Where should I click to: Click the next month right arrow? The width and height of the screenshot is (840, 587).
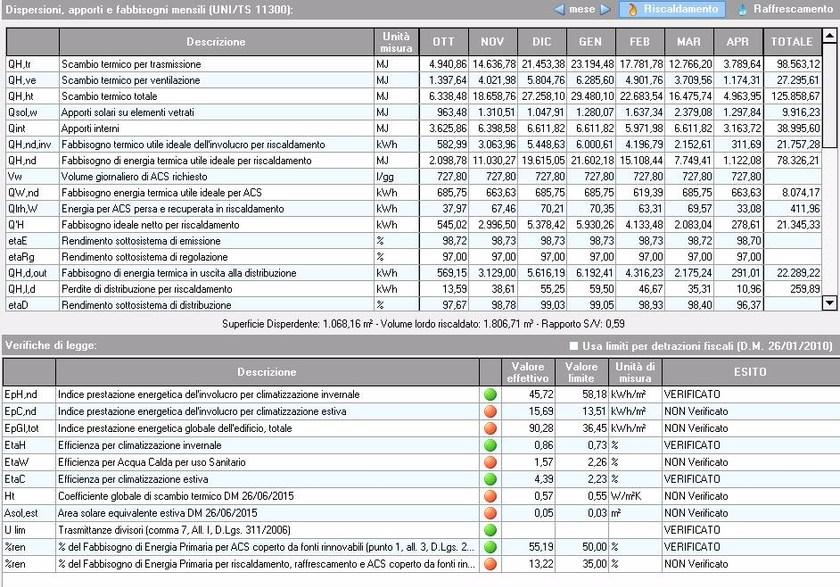604,9
